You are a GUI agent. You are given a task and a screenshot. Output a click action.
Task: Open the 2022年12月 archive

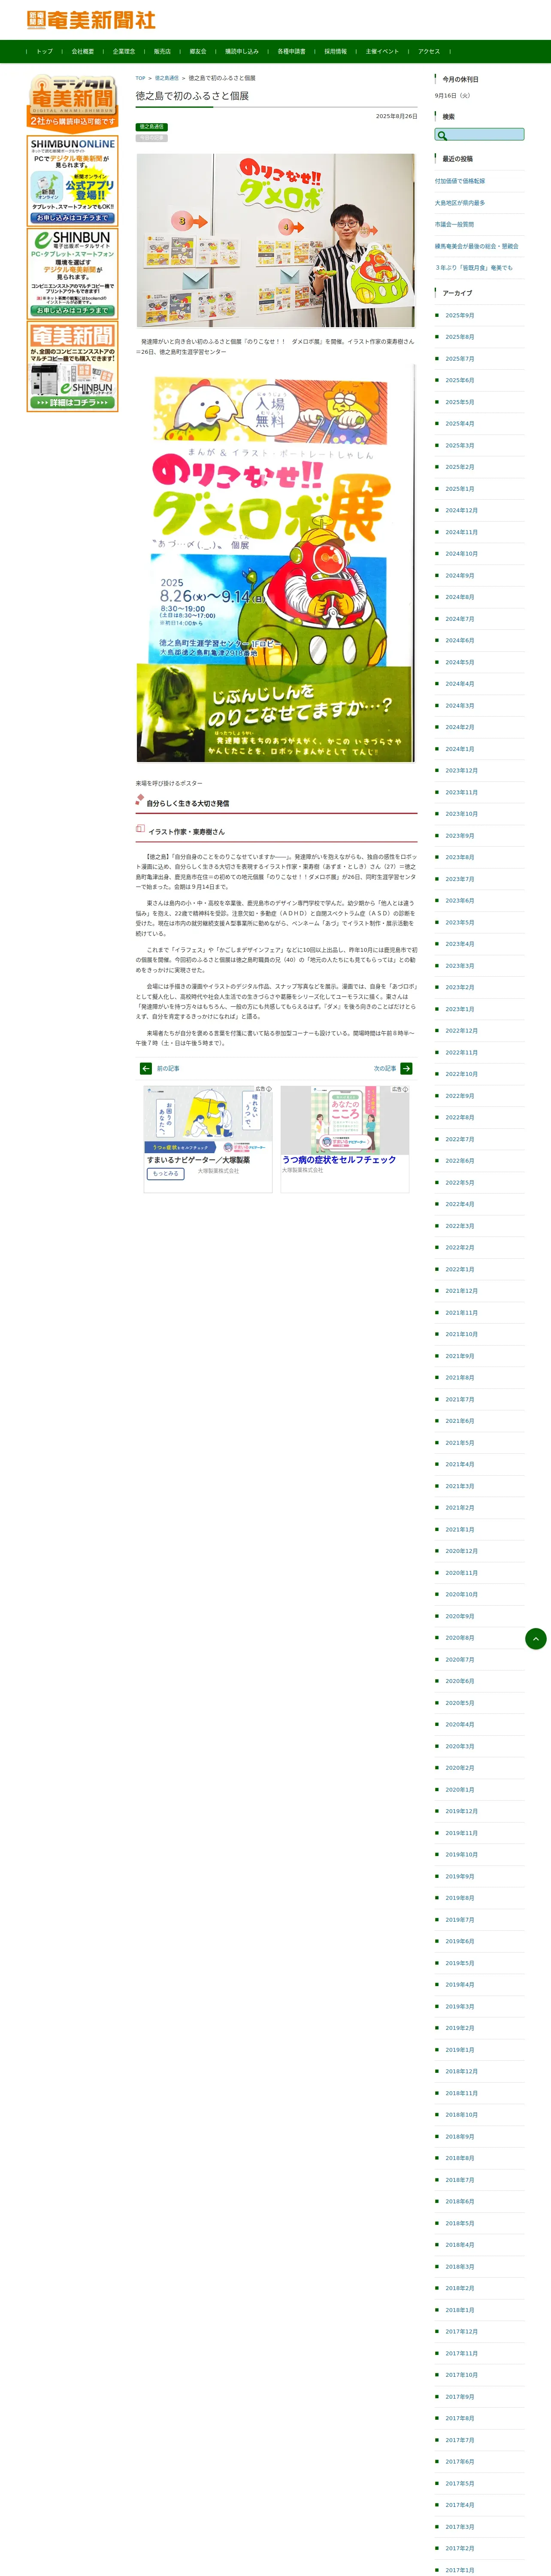pyautogui.click(x=462, y=1031)
